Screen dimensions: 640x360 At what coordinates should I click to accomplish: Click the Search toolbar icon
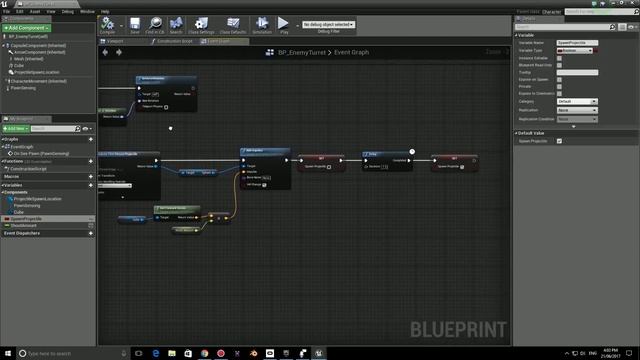pyautogui.click(x=176, y=25)
